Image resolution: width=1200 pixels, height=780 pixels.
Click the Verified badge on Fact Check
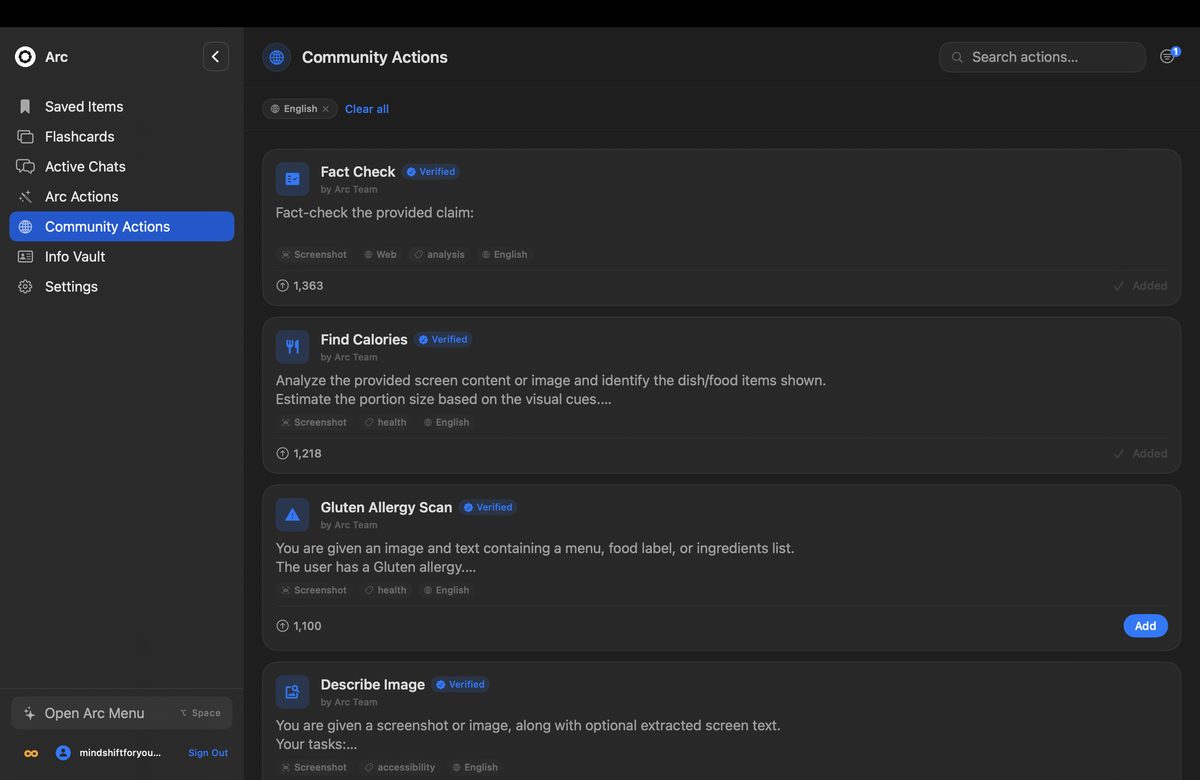pyautogui.click(x=431, y=172)
